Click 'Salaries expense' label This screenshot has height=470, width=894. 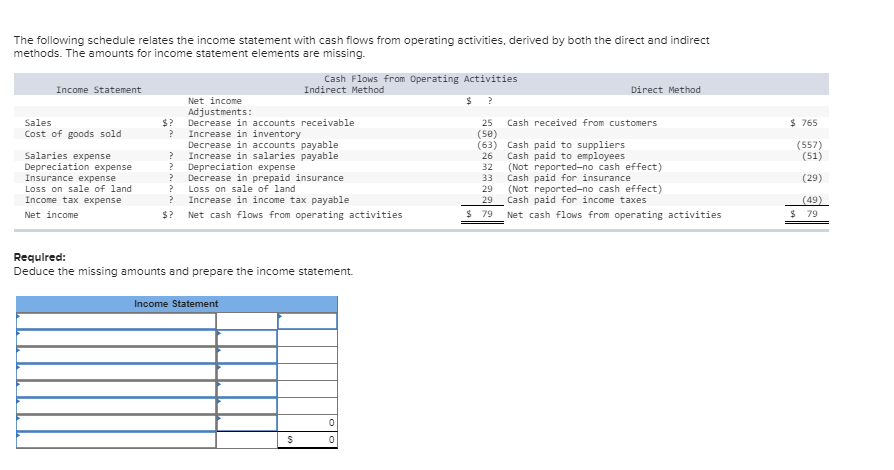click(x=68, y=156)
